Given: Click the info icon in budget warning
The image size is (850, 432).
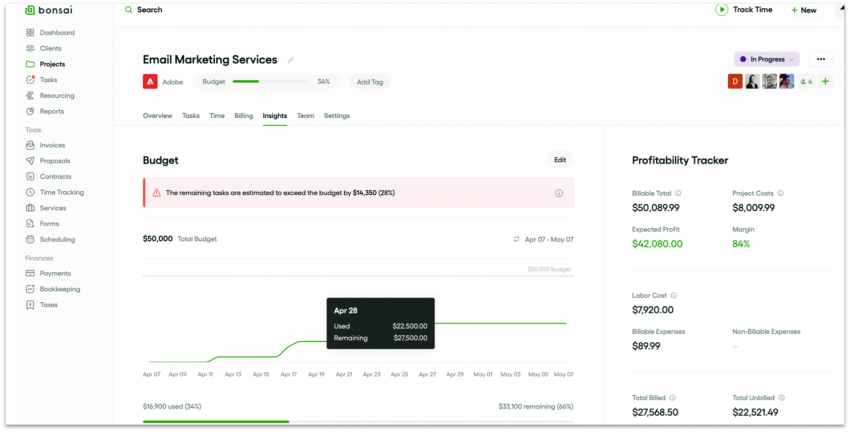Looking at the screenshot, I should [558, 193].
